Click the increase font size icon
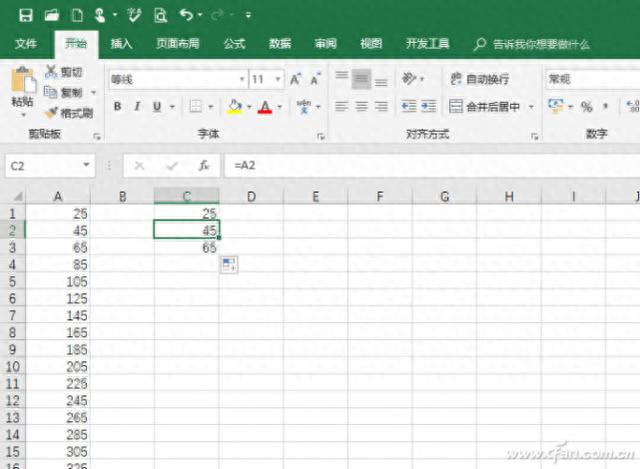640x469 pixels. tap(296, 79)
